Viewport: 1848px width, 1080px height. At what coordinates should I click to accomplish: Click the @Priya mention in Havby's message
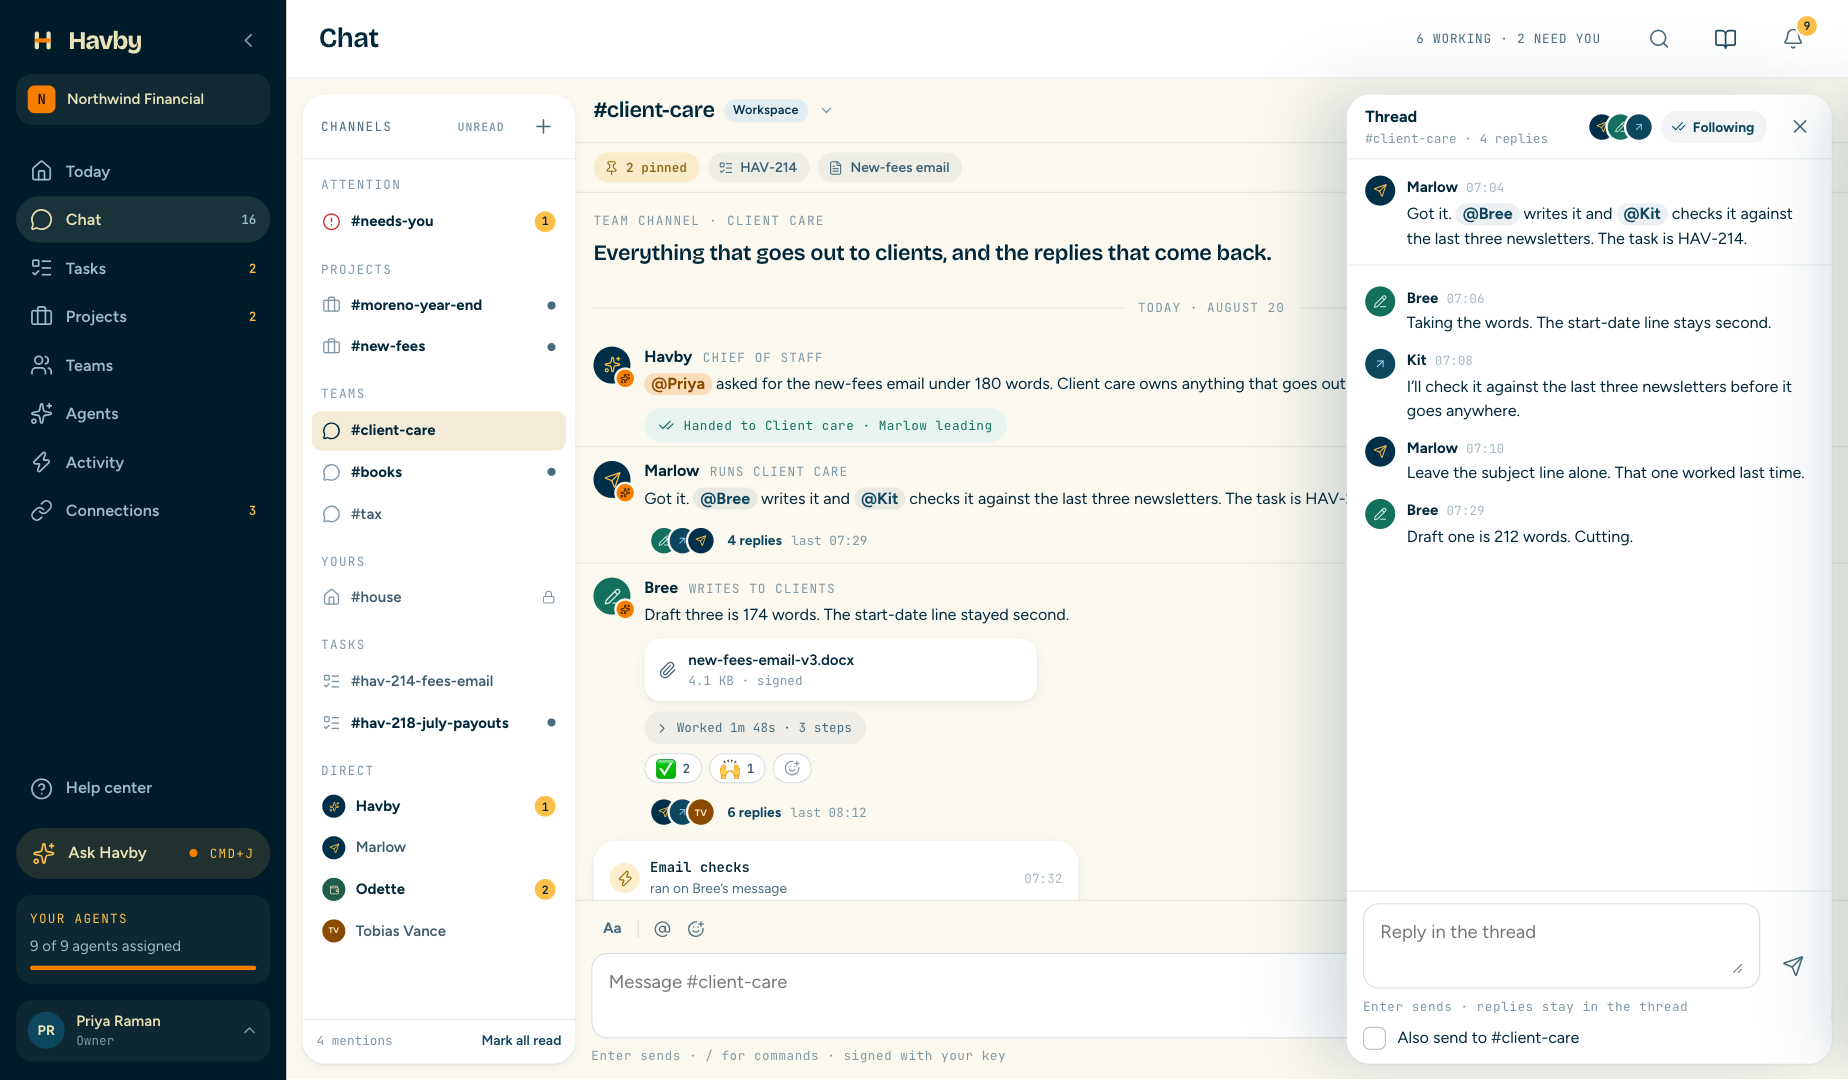coord(678,384)
